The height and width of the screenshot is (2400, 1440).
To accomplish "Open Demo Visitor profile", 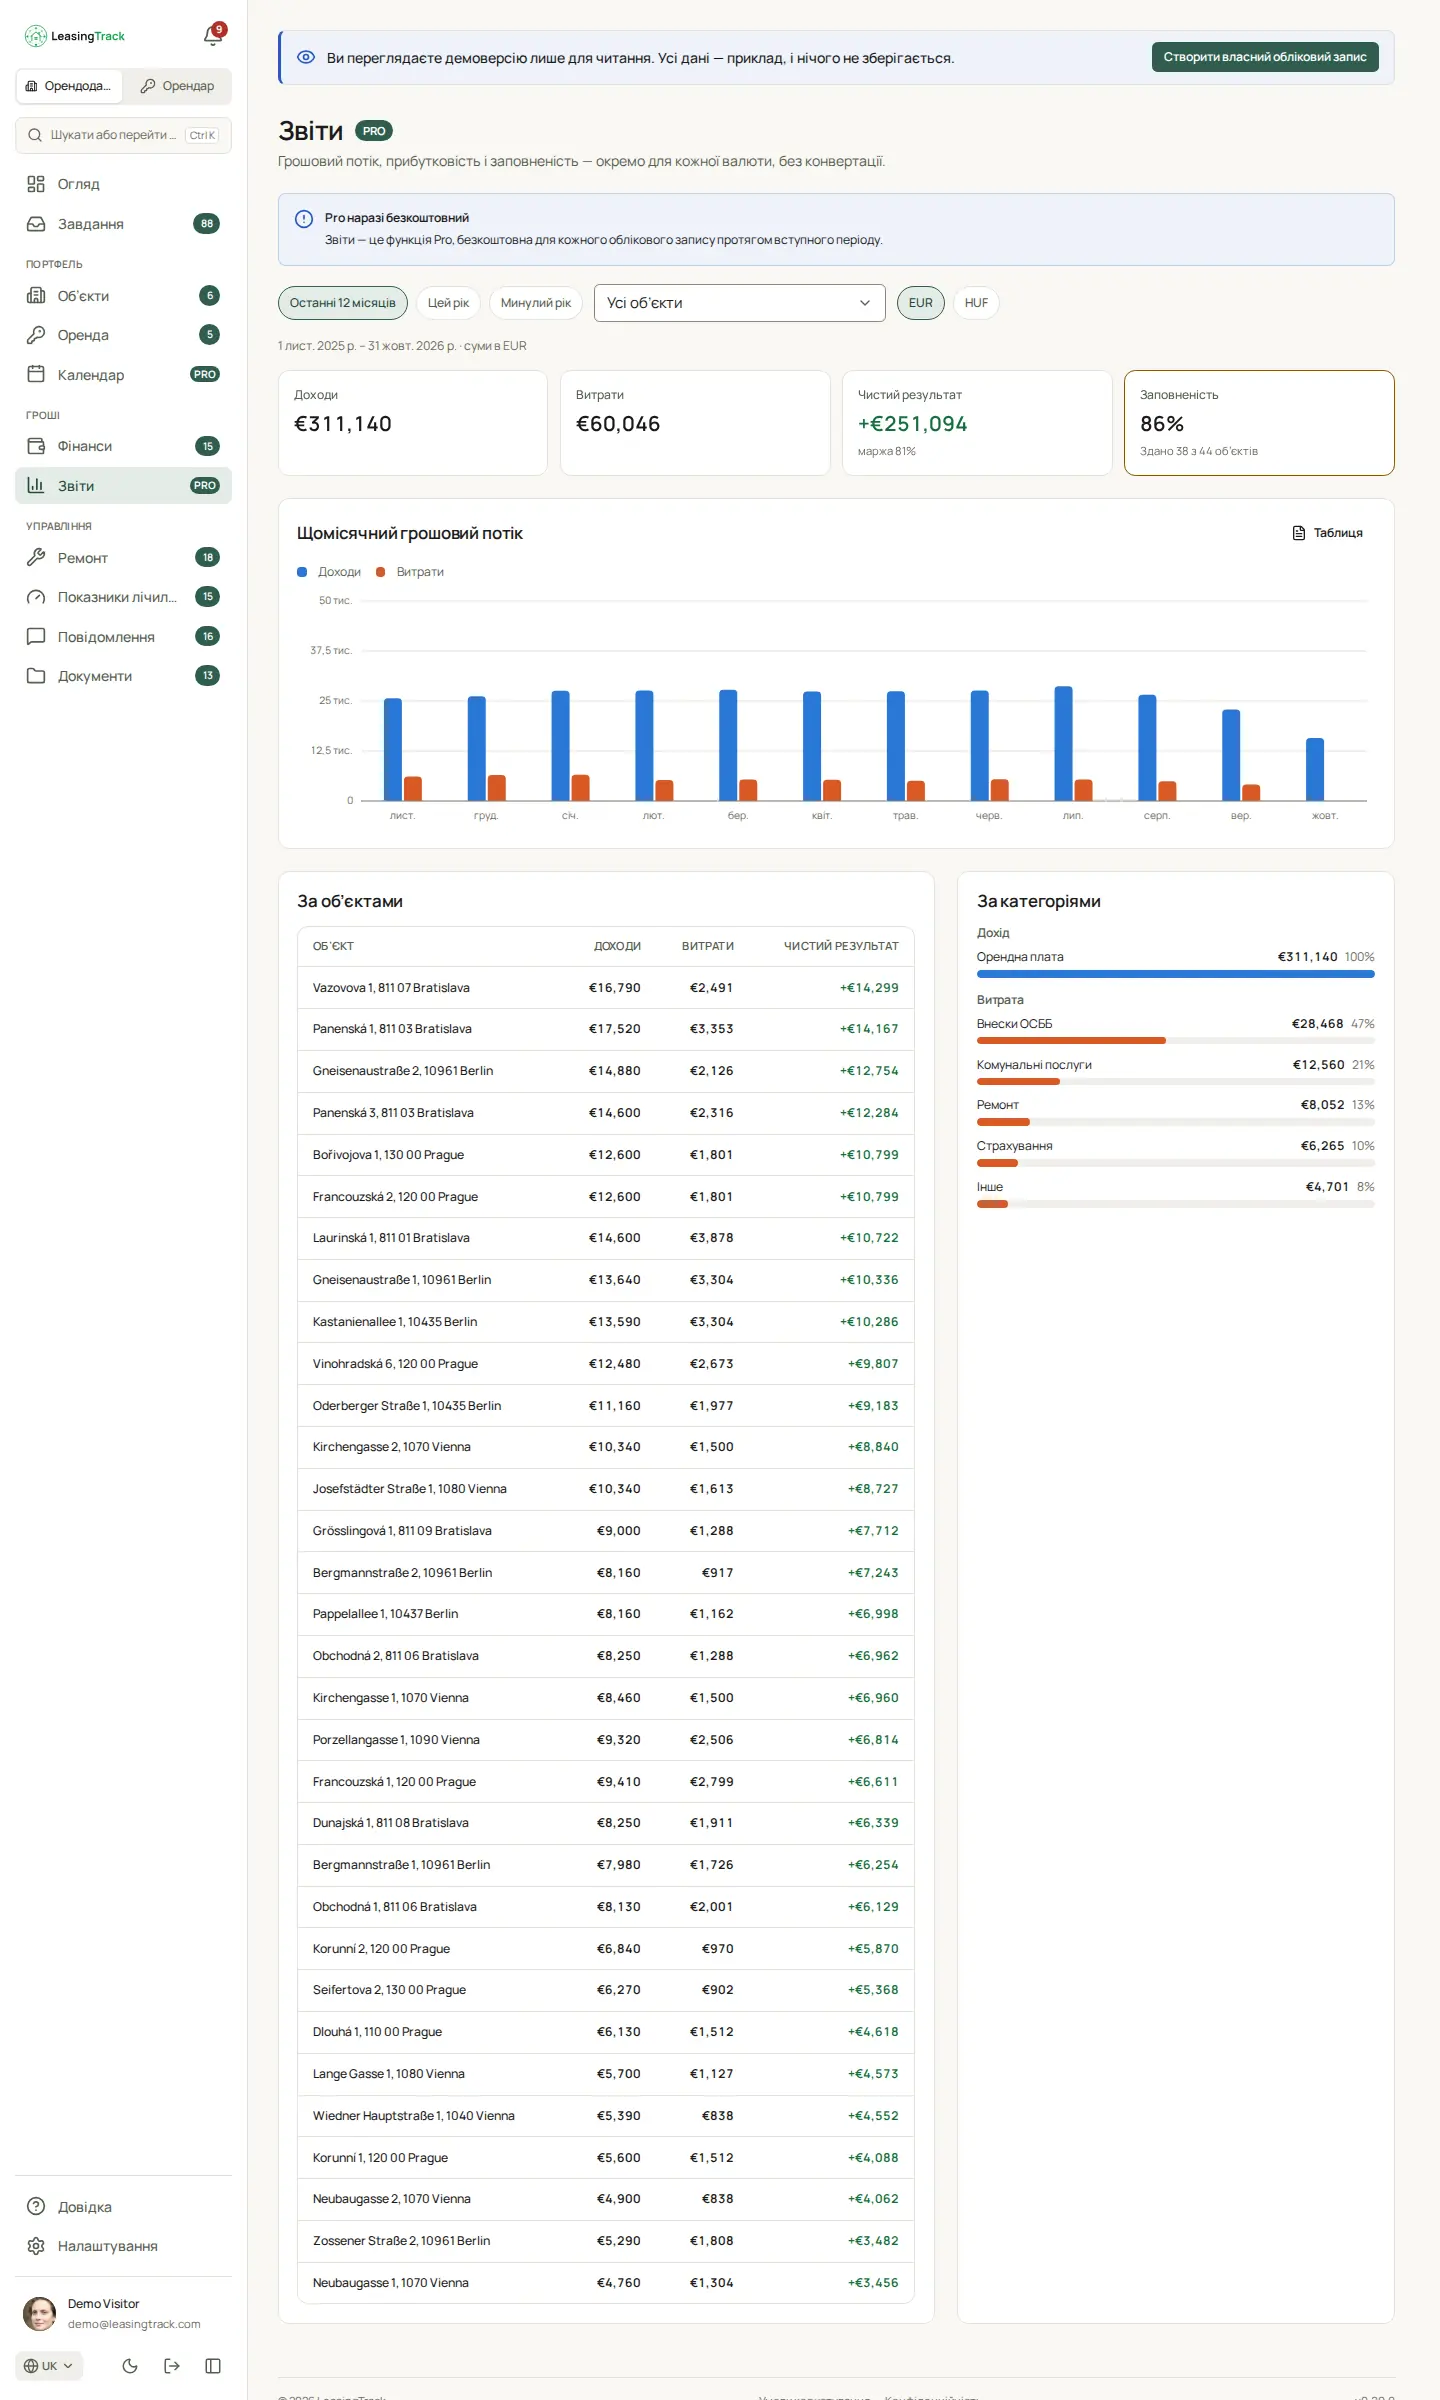I will pyautogui.click(x=123, y=2313).
